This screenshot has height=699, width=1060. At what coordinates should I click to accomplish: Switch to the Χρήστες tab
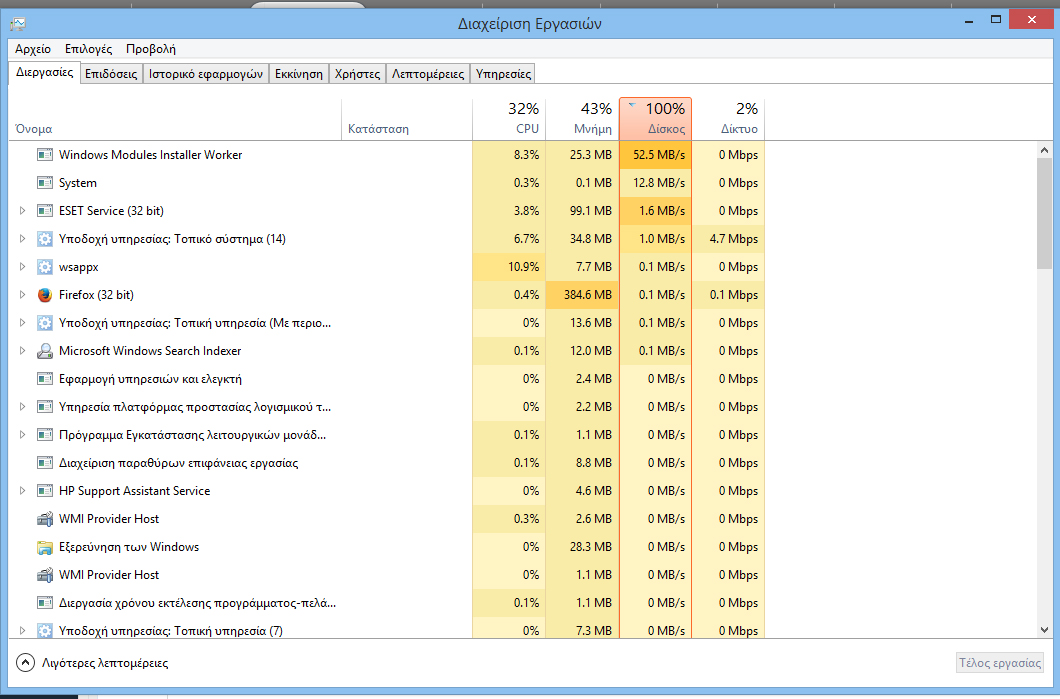(358, 74)
